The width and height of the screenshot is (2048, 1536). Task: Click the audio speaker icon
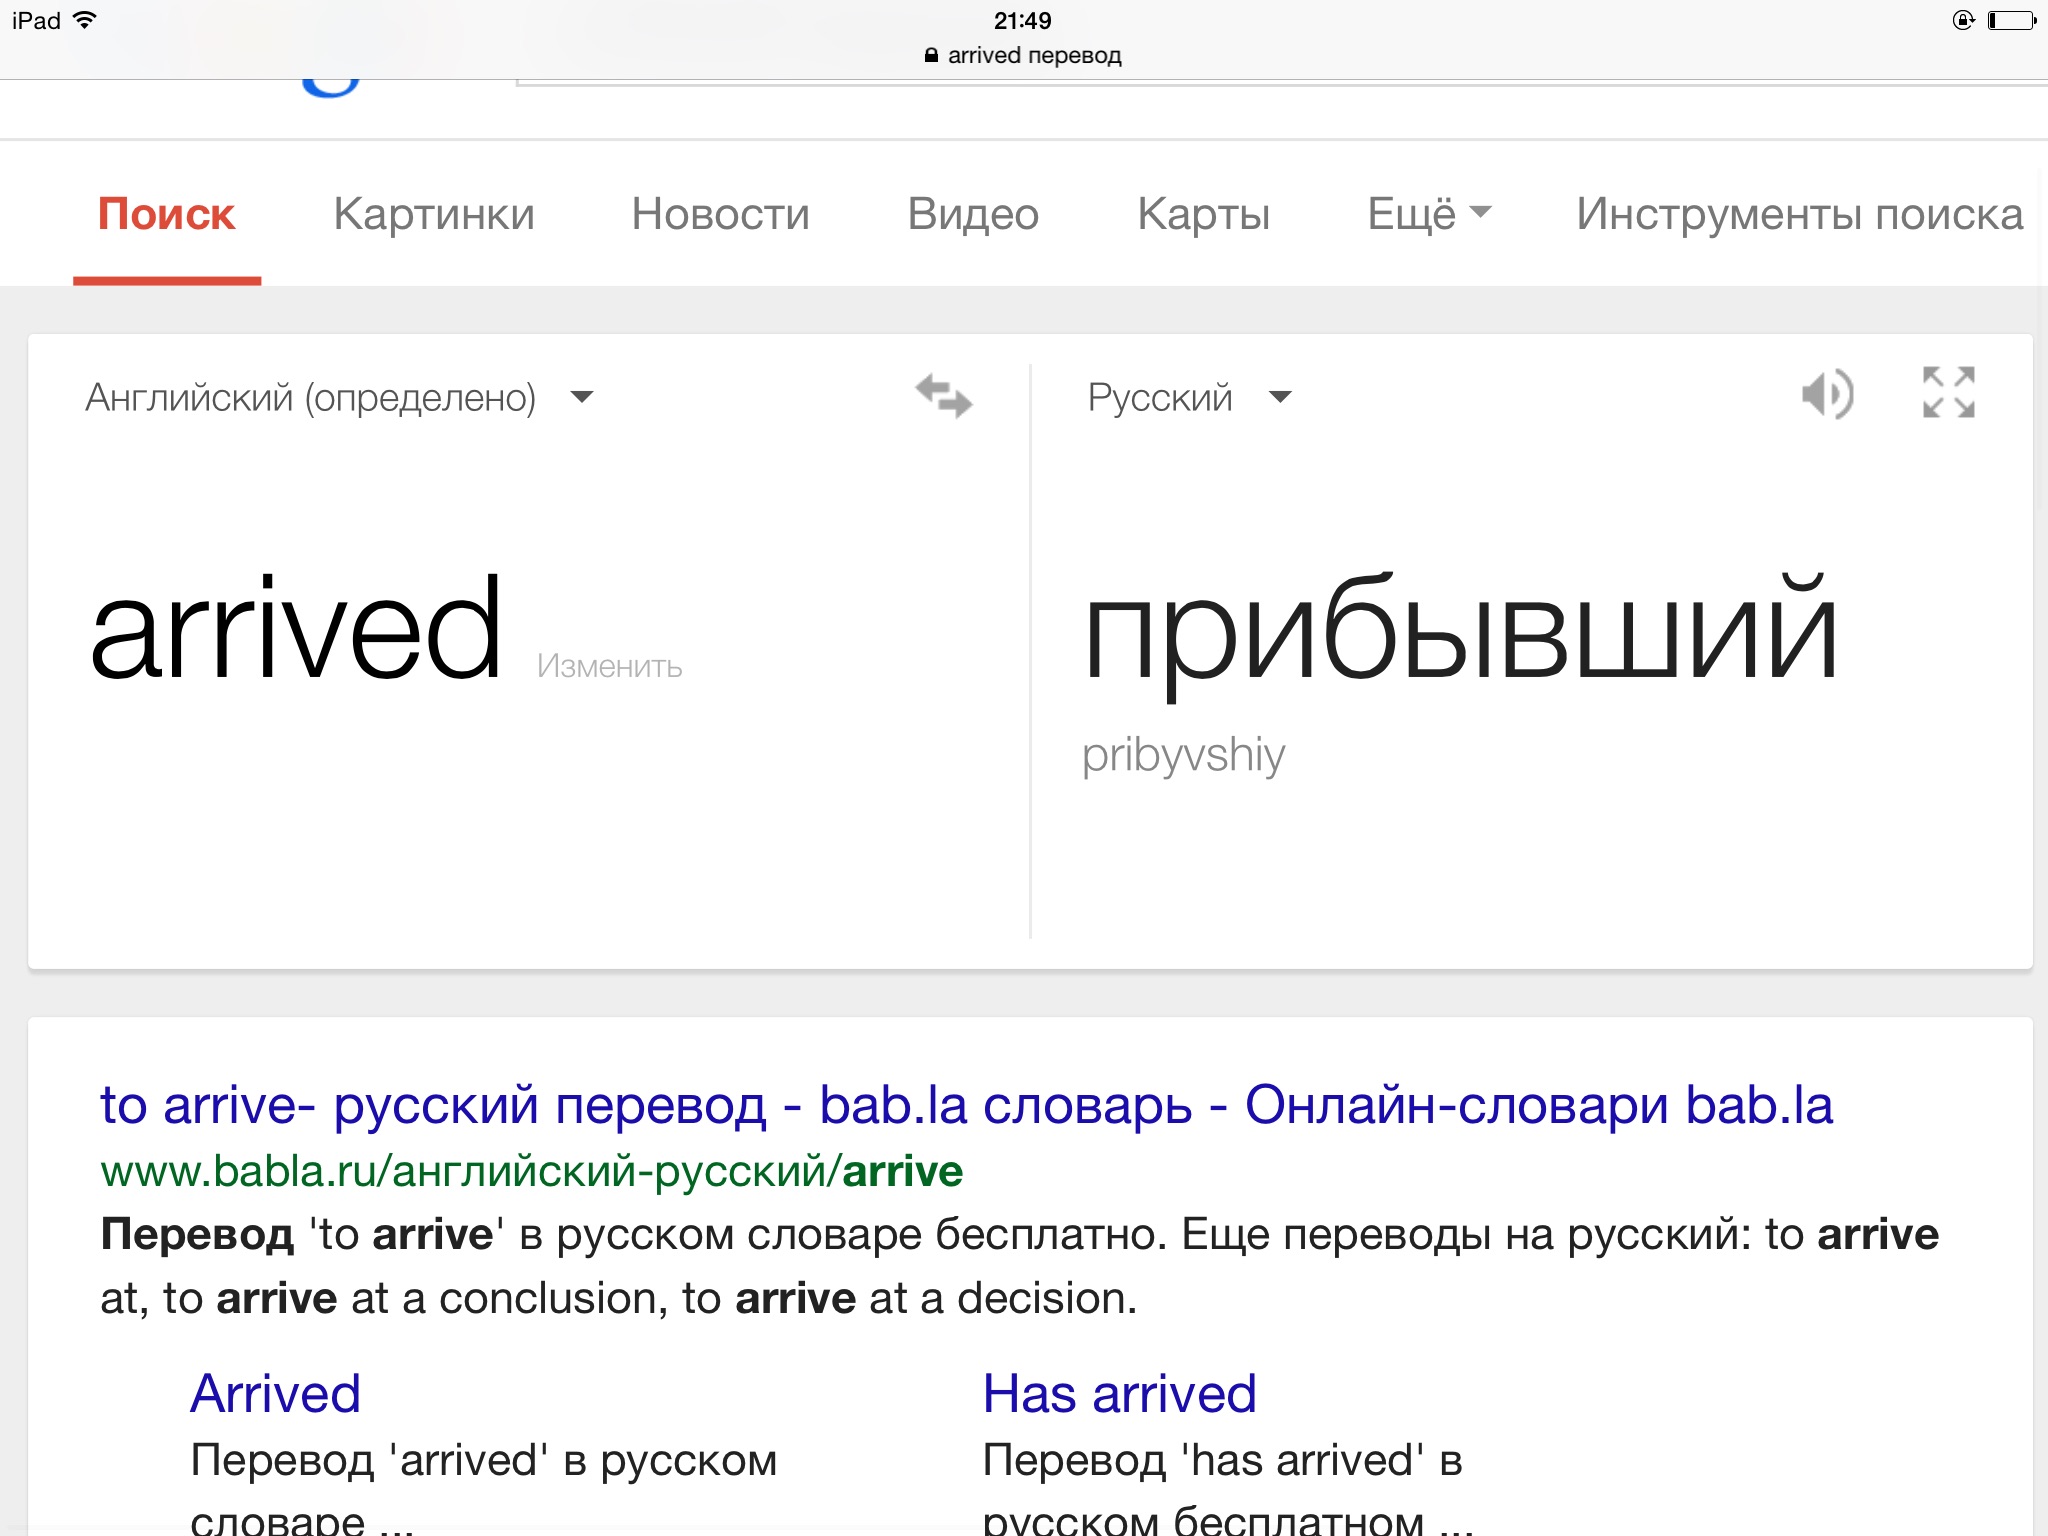[1829, 397]
